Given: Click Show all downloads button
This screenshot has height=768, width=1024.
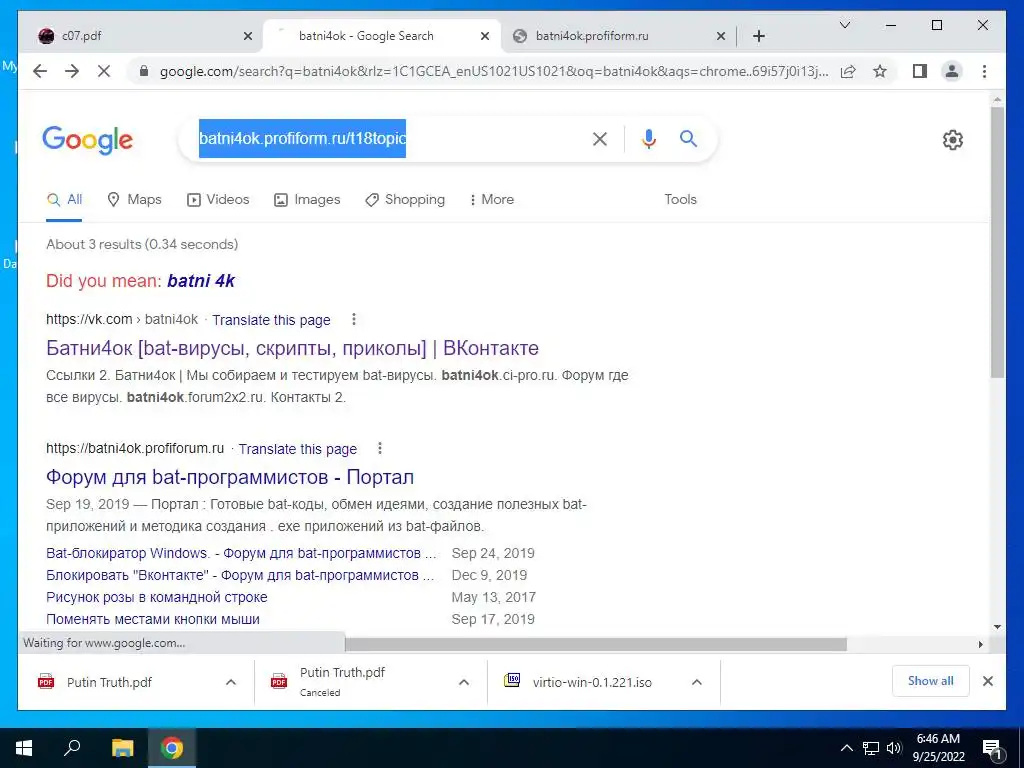Looking at the screenshot, I should (x=931, y=681).
